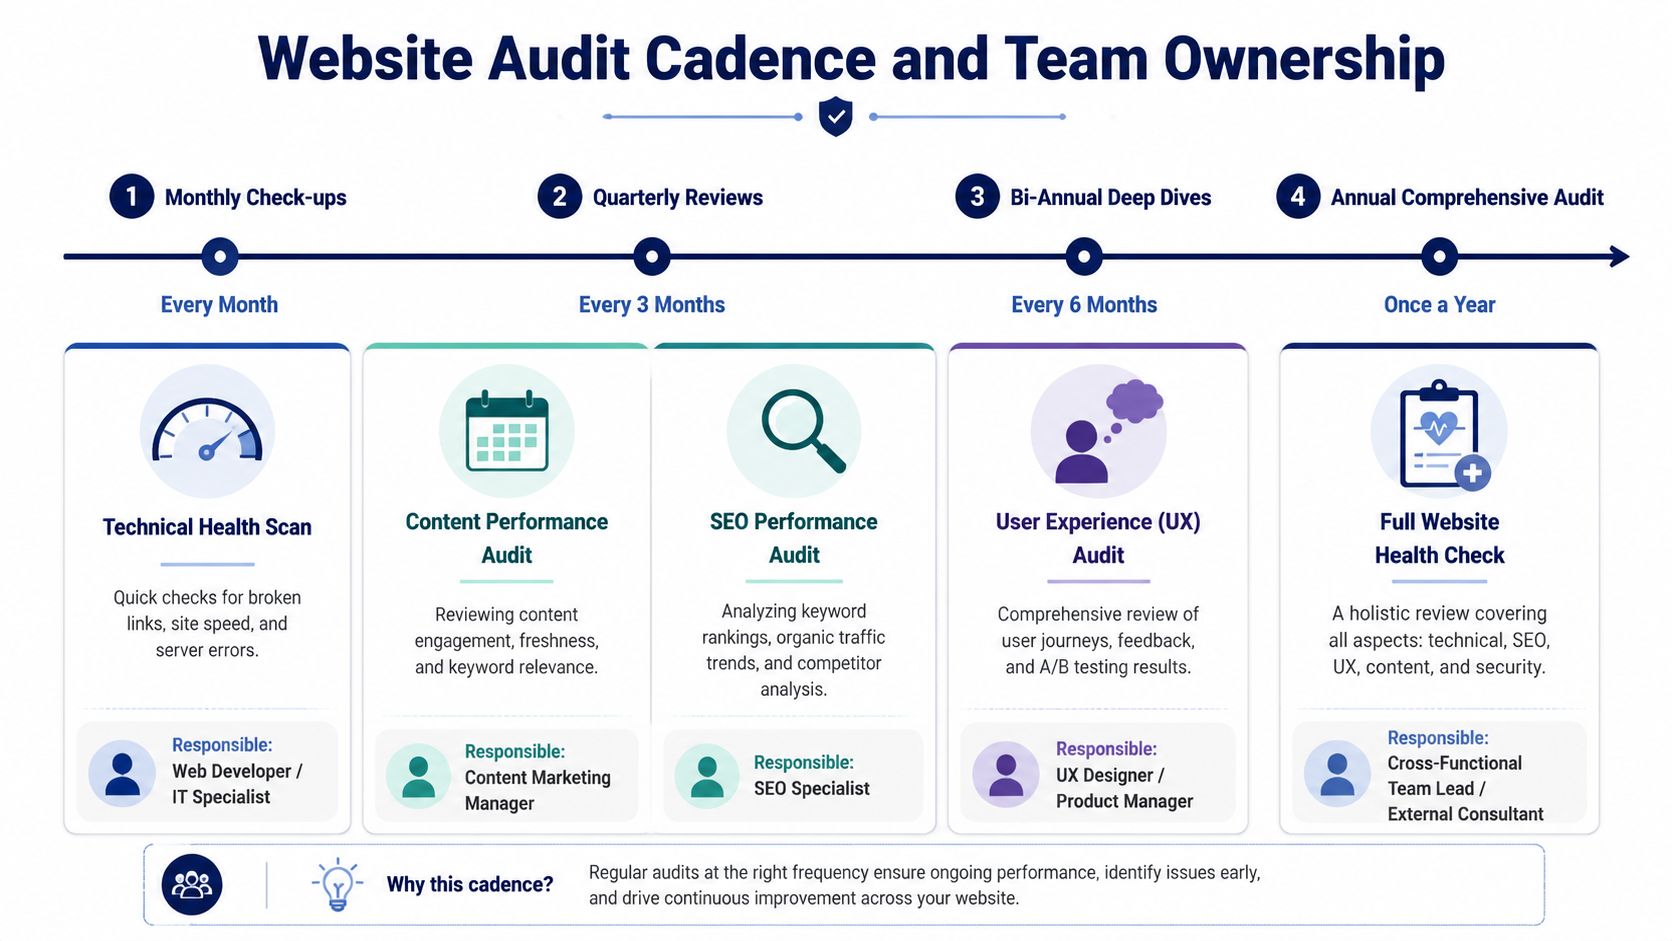Screen dimensions: 1672x941
Task: Click the team group icon in the footer
Action: (x=192, y=885)
